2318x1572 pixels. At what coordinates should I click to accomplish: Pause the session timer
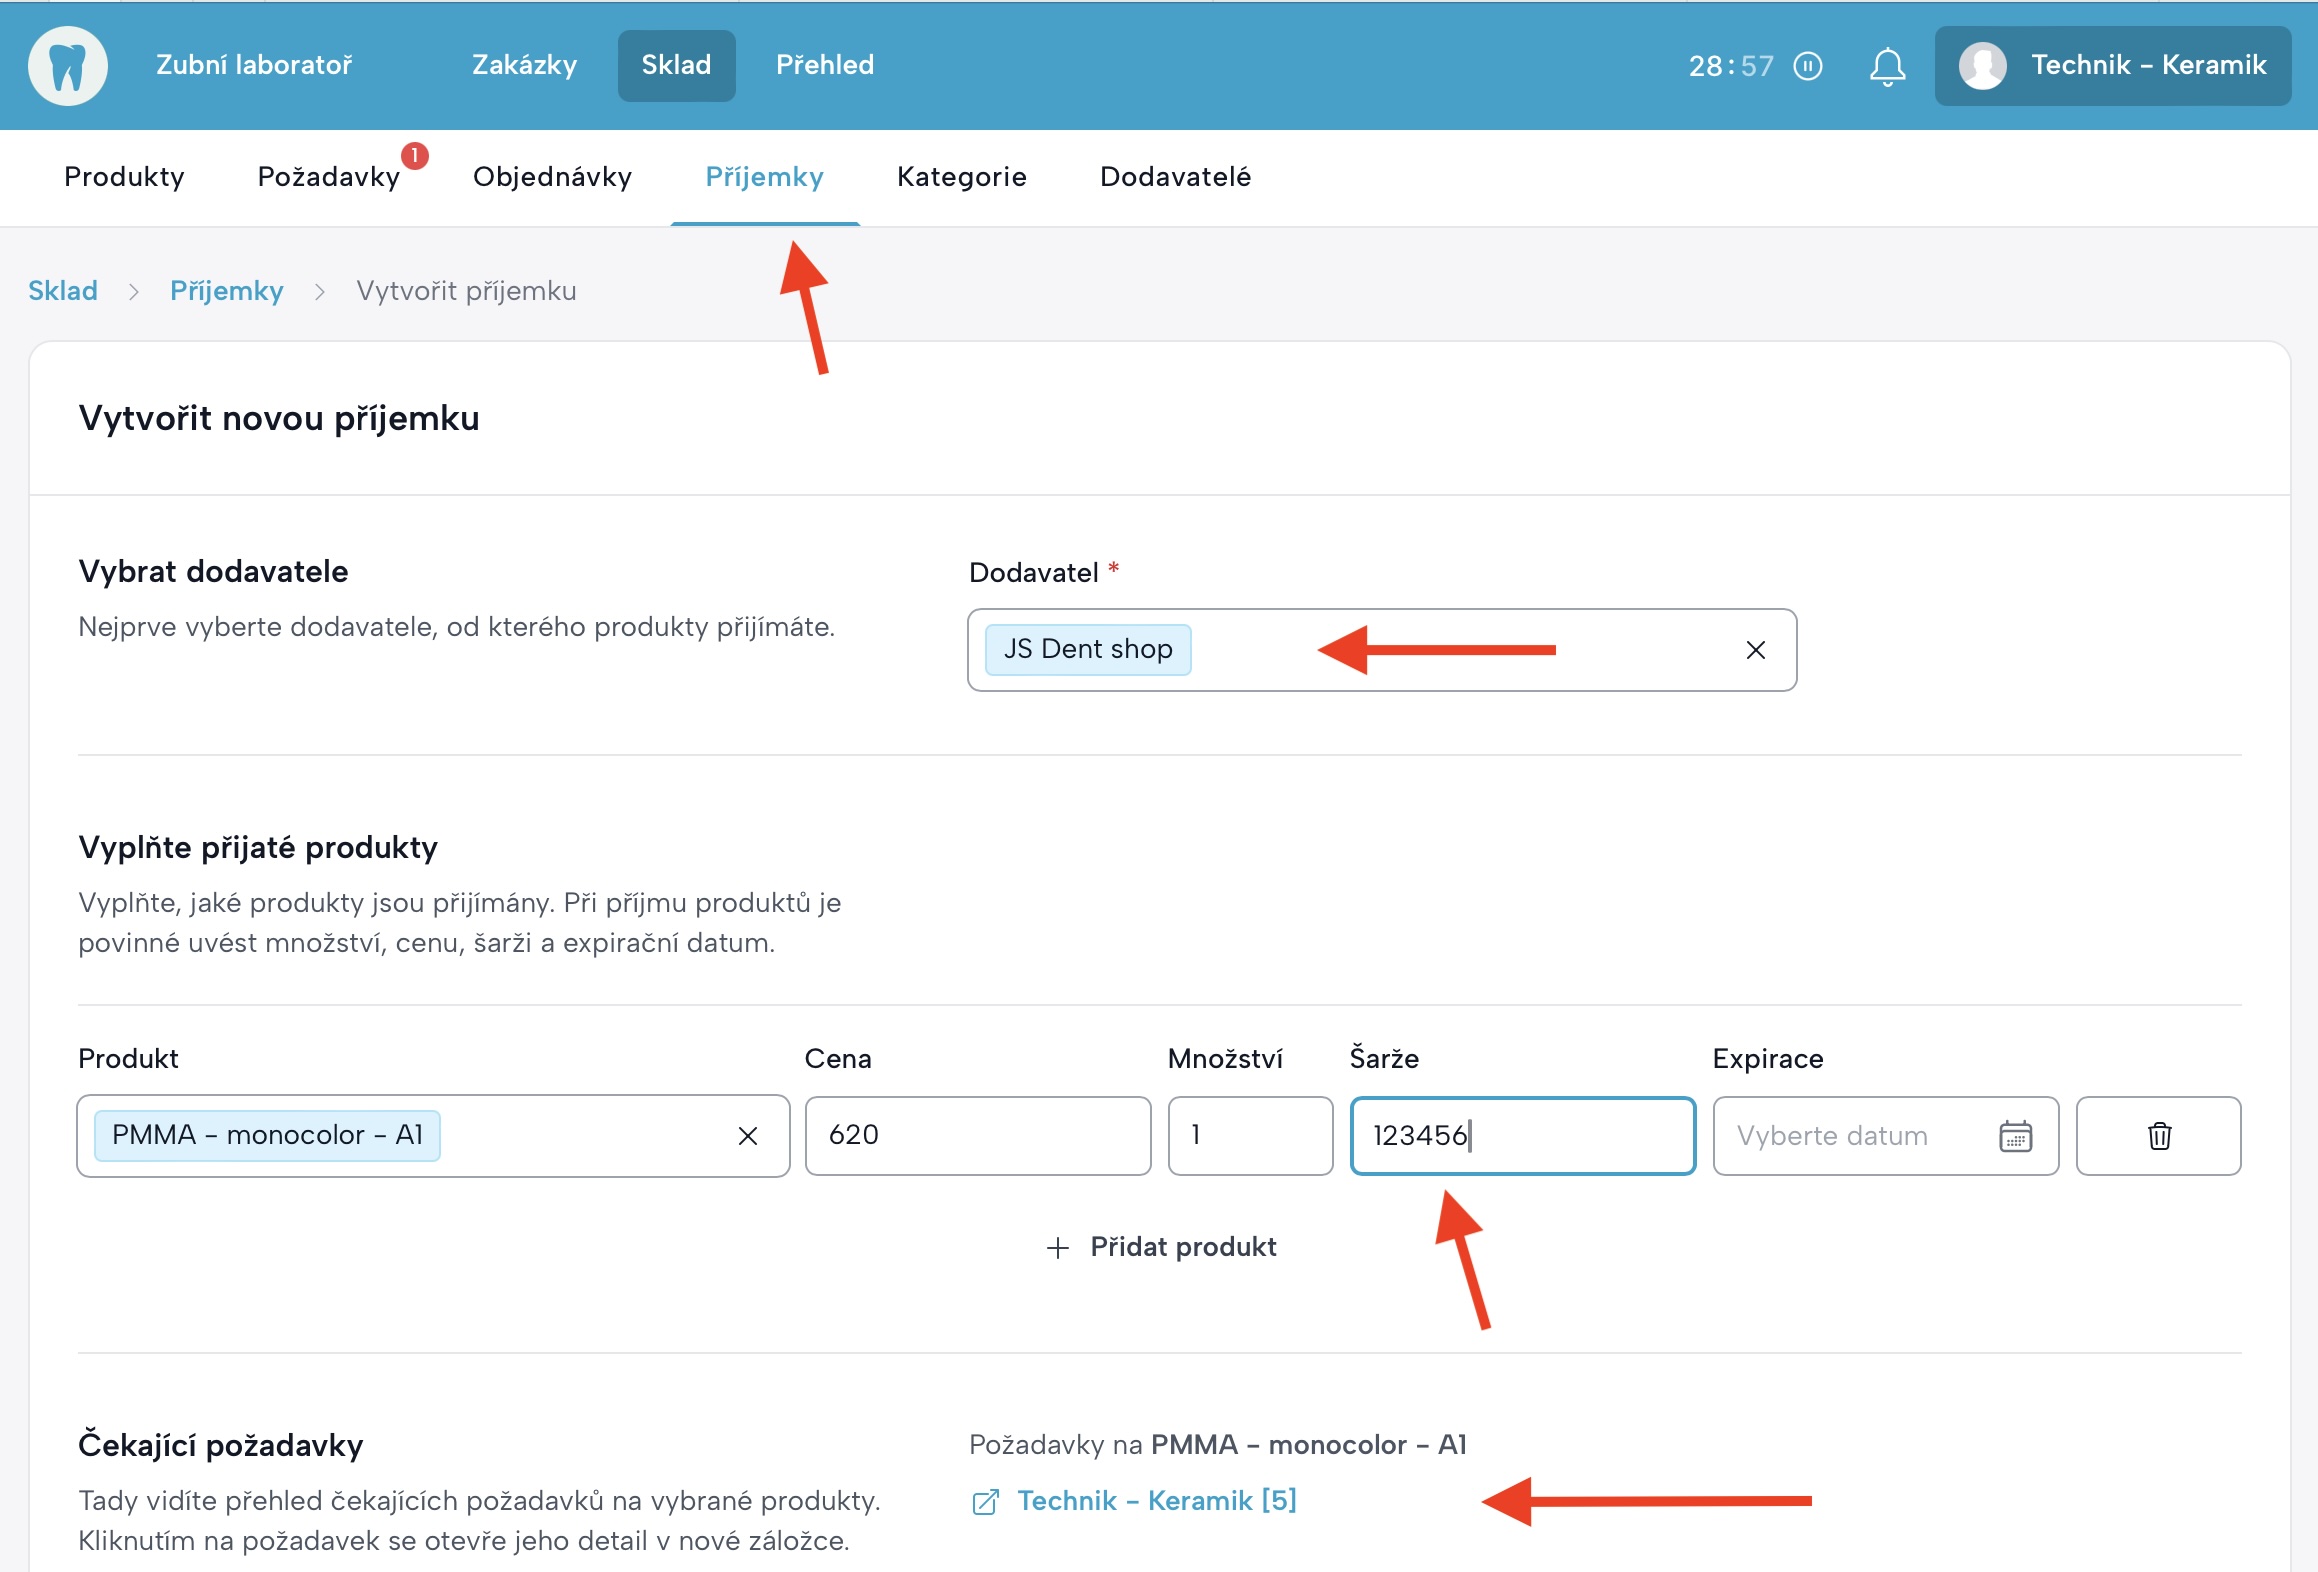point(1807,66)
